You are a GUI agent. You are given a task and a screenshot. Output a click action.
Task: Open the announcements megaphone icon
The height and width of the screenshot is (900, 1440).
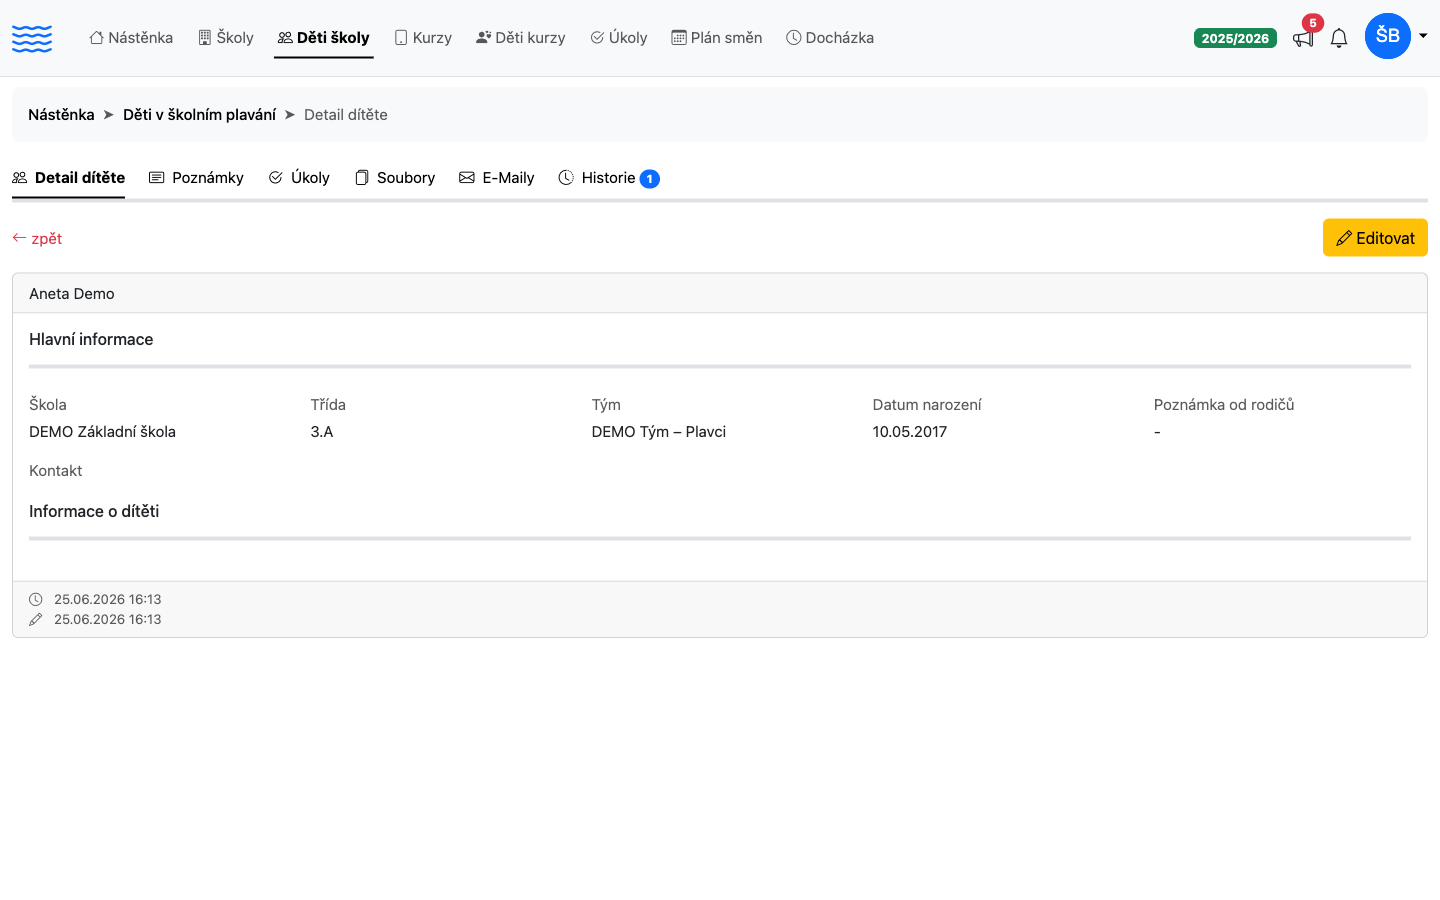(x=1303, y=38)
